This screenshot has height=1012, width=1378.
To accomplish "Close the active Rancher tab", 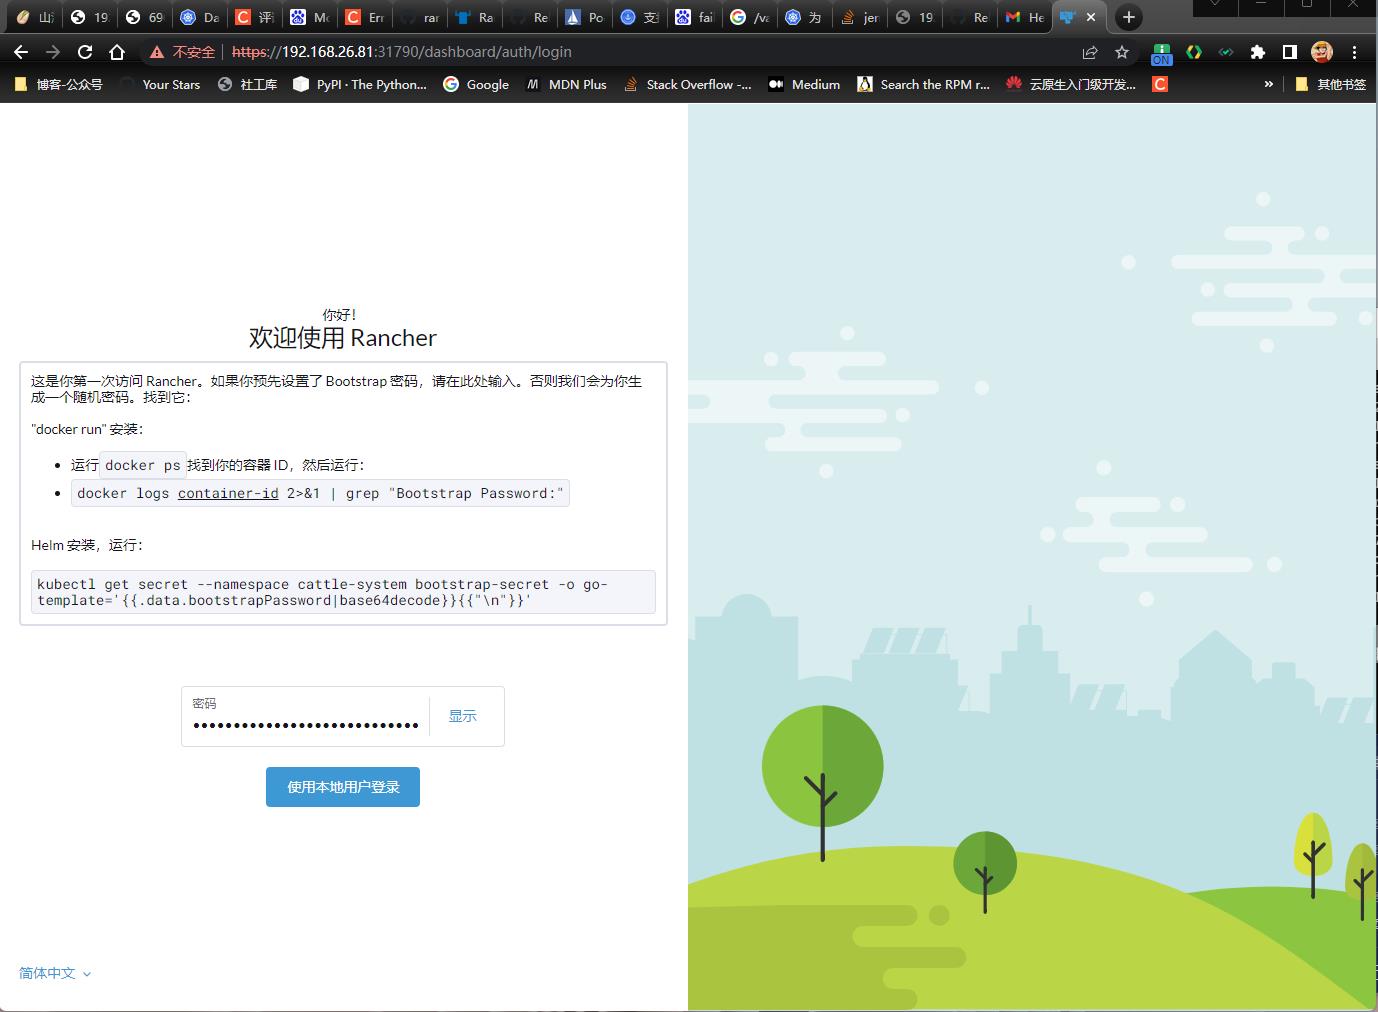I will [x=1091, y=17].
